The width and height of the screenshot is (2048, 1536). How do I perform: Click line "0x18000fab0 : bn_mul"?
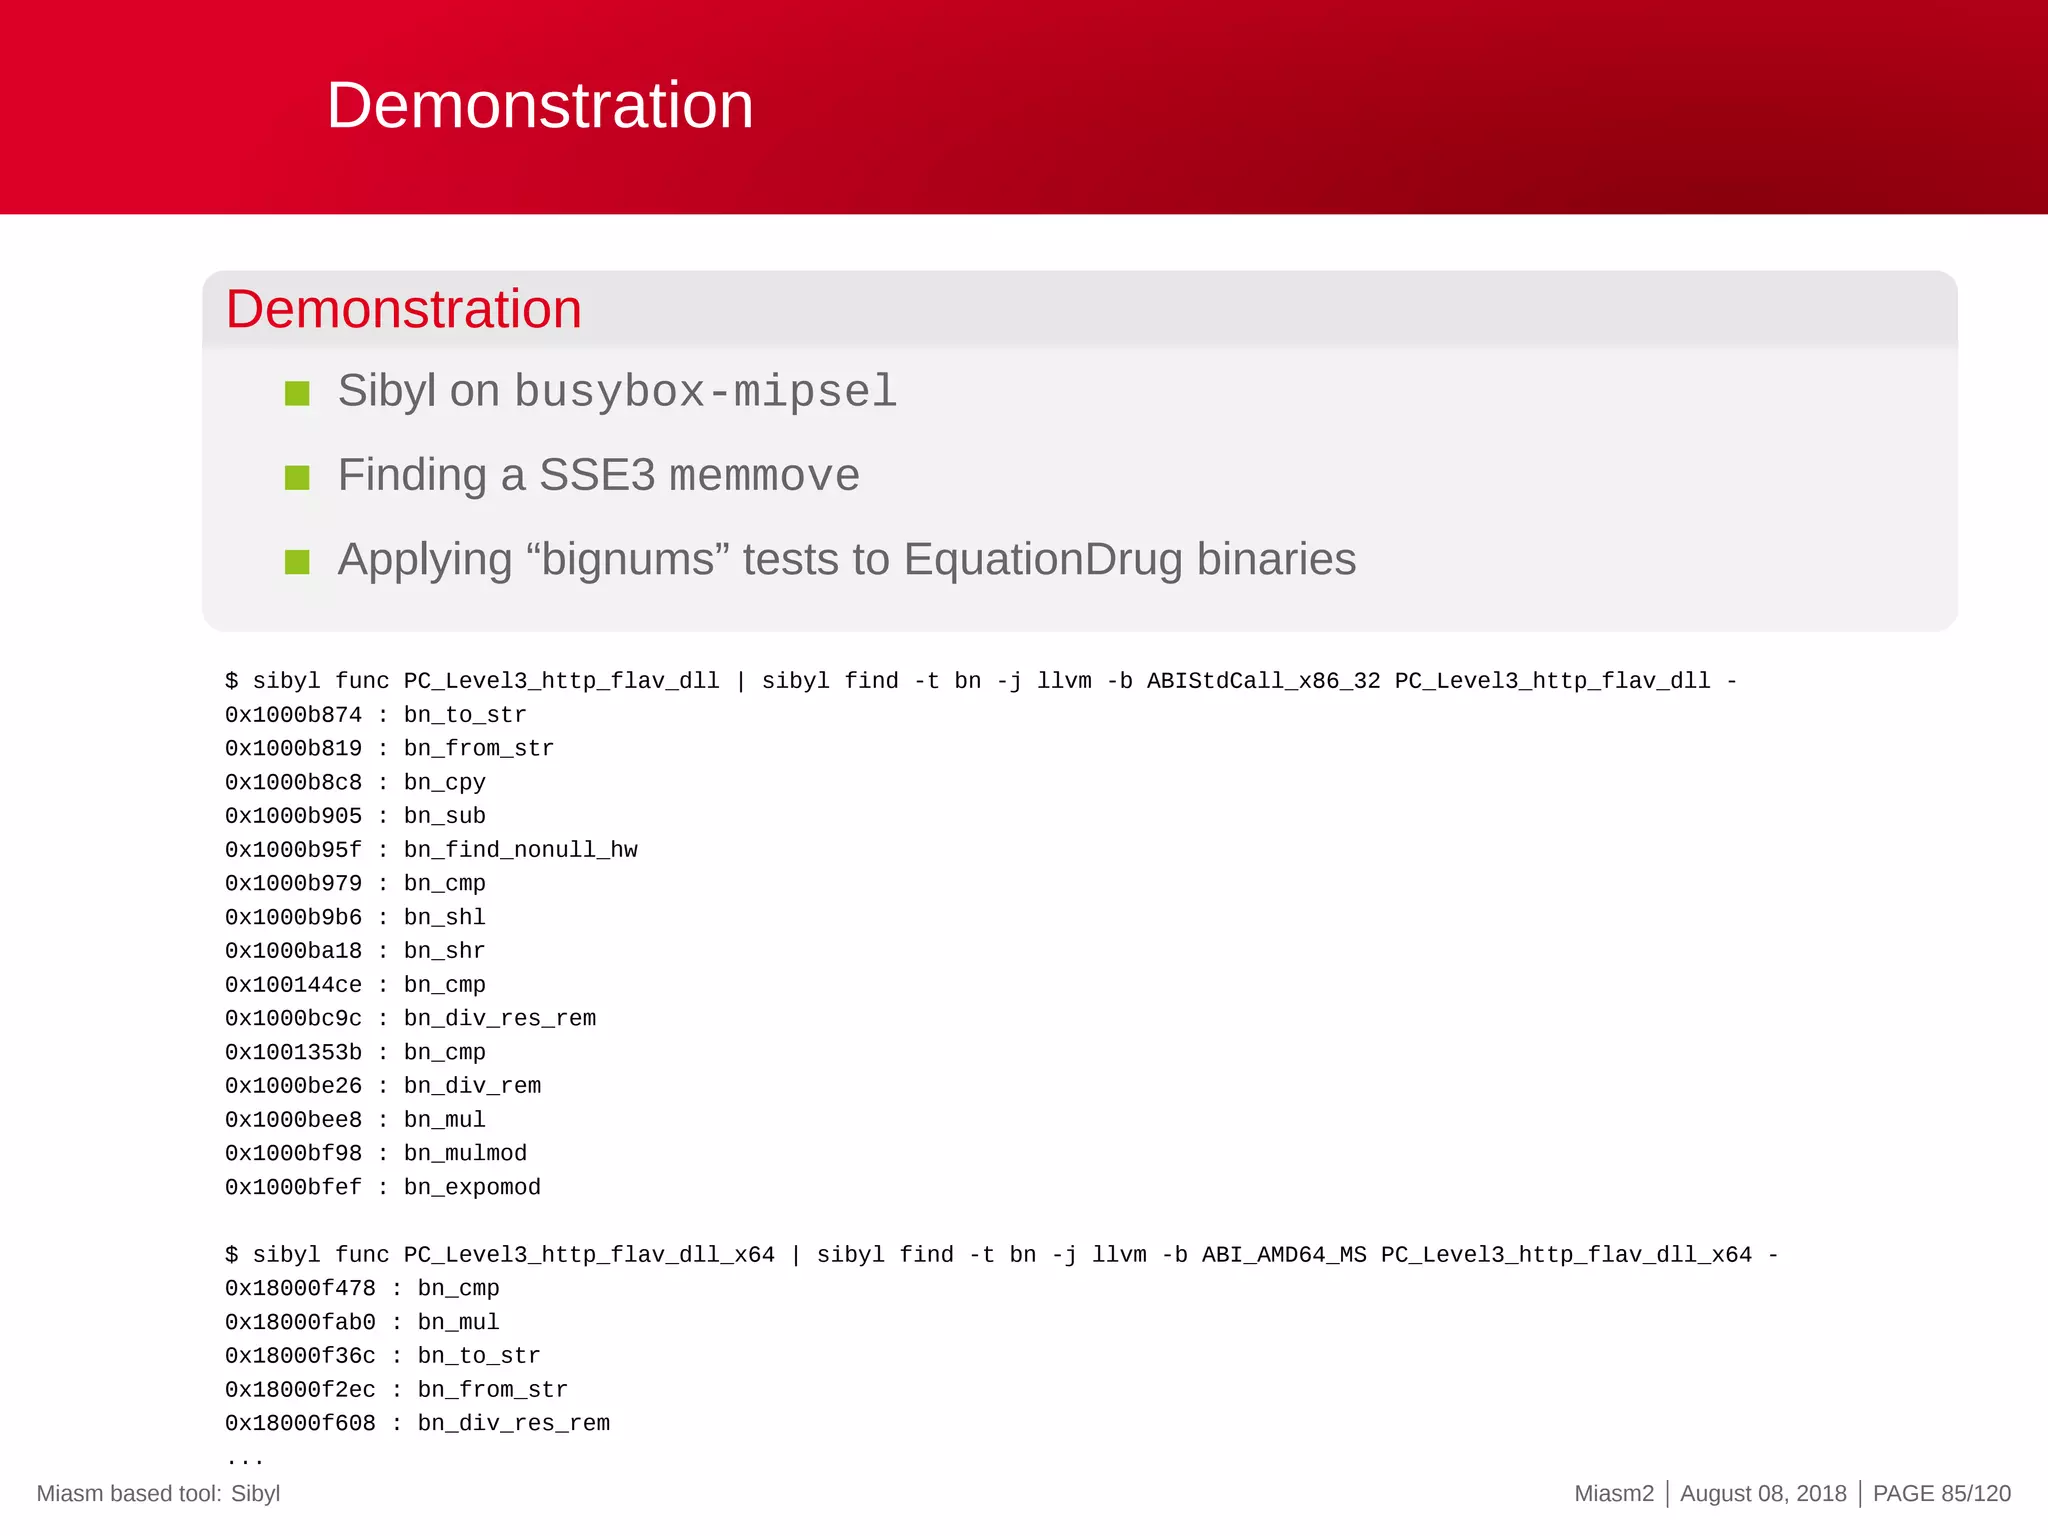[362, 1322]
